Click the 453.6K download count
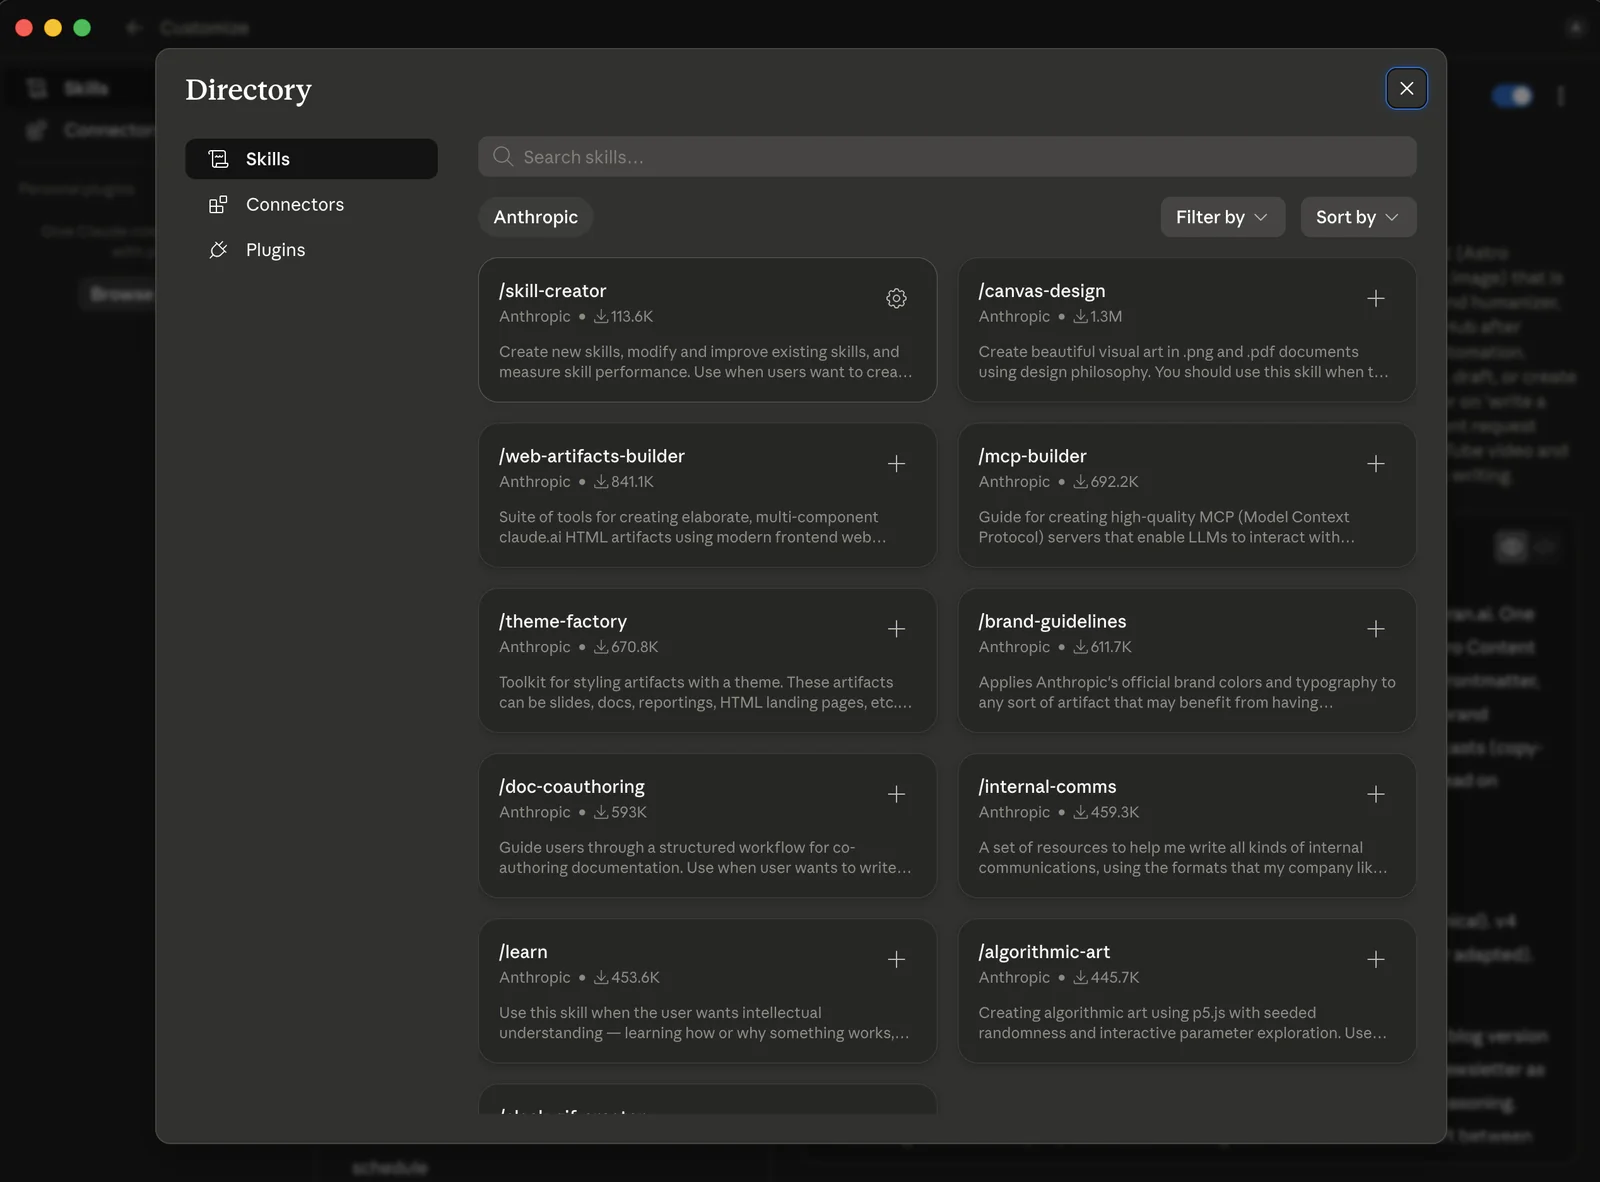Image resolution: width=1600 pixels, height=1182 pixels. coord(635,977)
